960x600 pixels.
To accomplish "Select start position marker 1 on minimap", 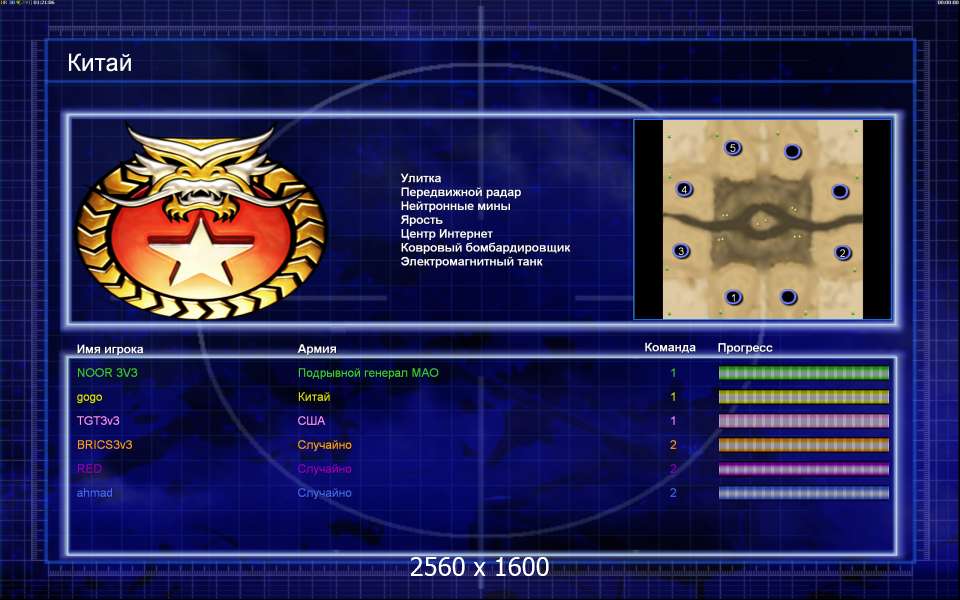I will pyautogui.click(x=733, y=298).
